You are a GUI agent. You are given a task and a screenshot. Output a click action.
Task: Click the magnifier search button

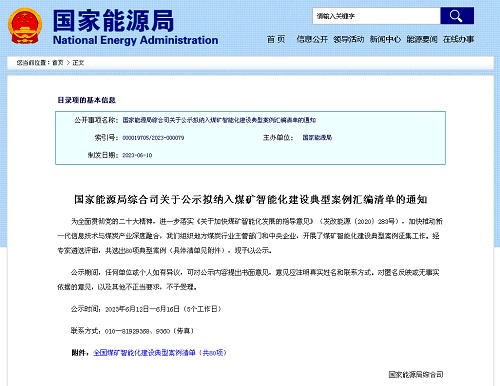coord(457,16)
